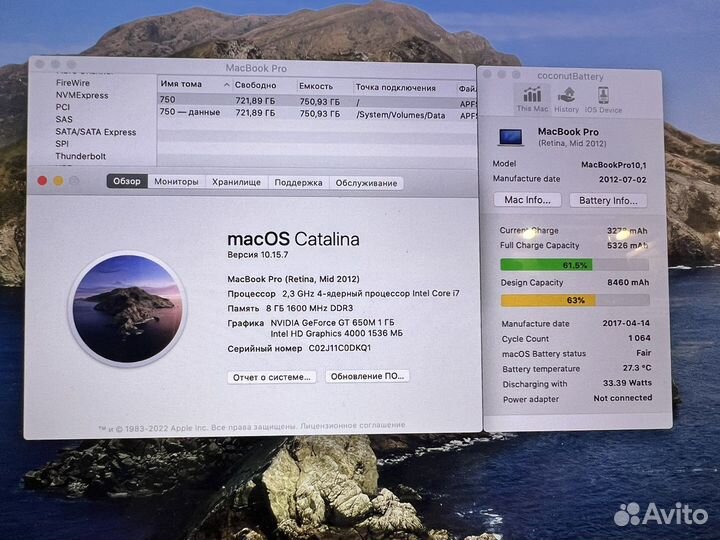Select SATA/SATA Express in the sidebar
The image size is (720, 540).
click(96, 132)
